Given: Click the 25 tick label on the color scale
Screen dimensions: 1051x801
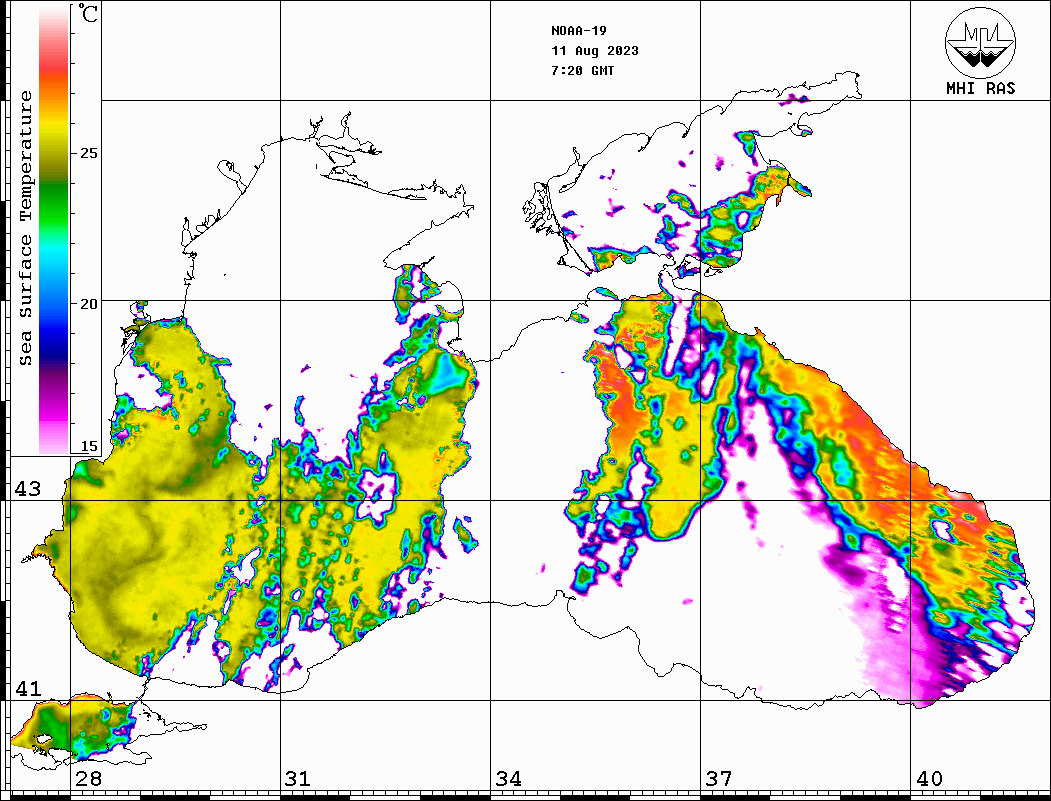Looking at the screenshot, I should (x=88, y=153).
